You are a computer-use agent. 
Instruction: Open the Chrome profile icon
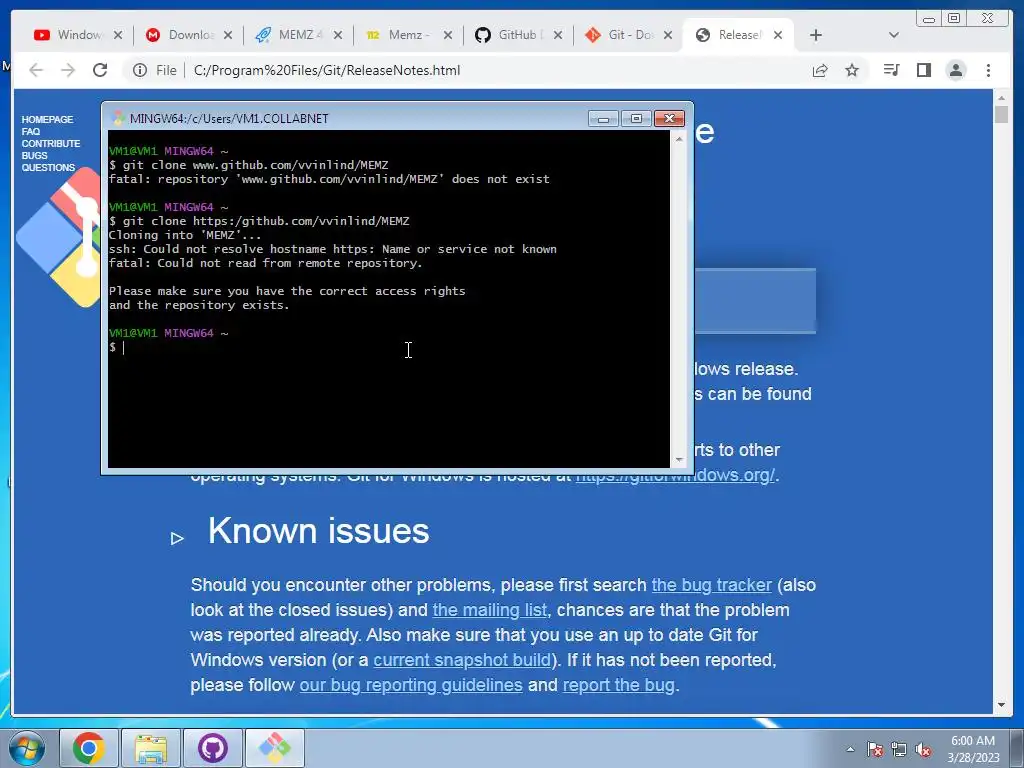(x=956, y=71)
